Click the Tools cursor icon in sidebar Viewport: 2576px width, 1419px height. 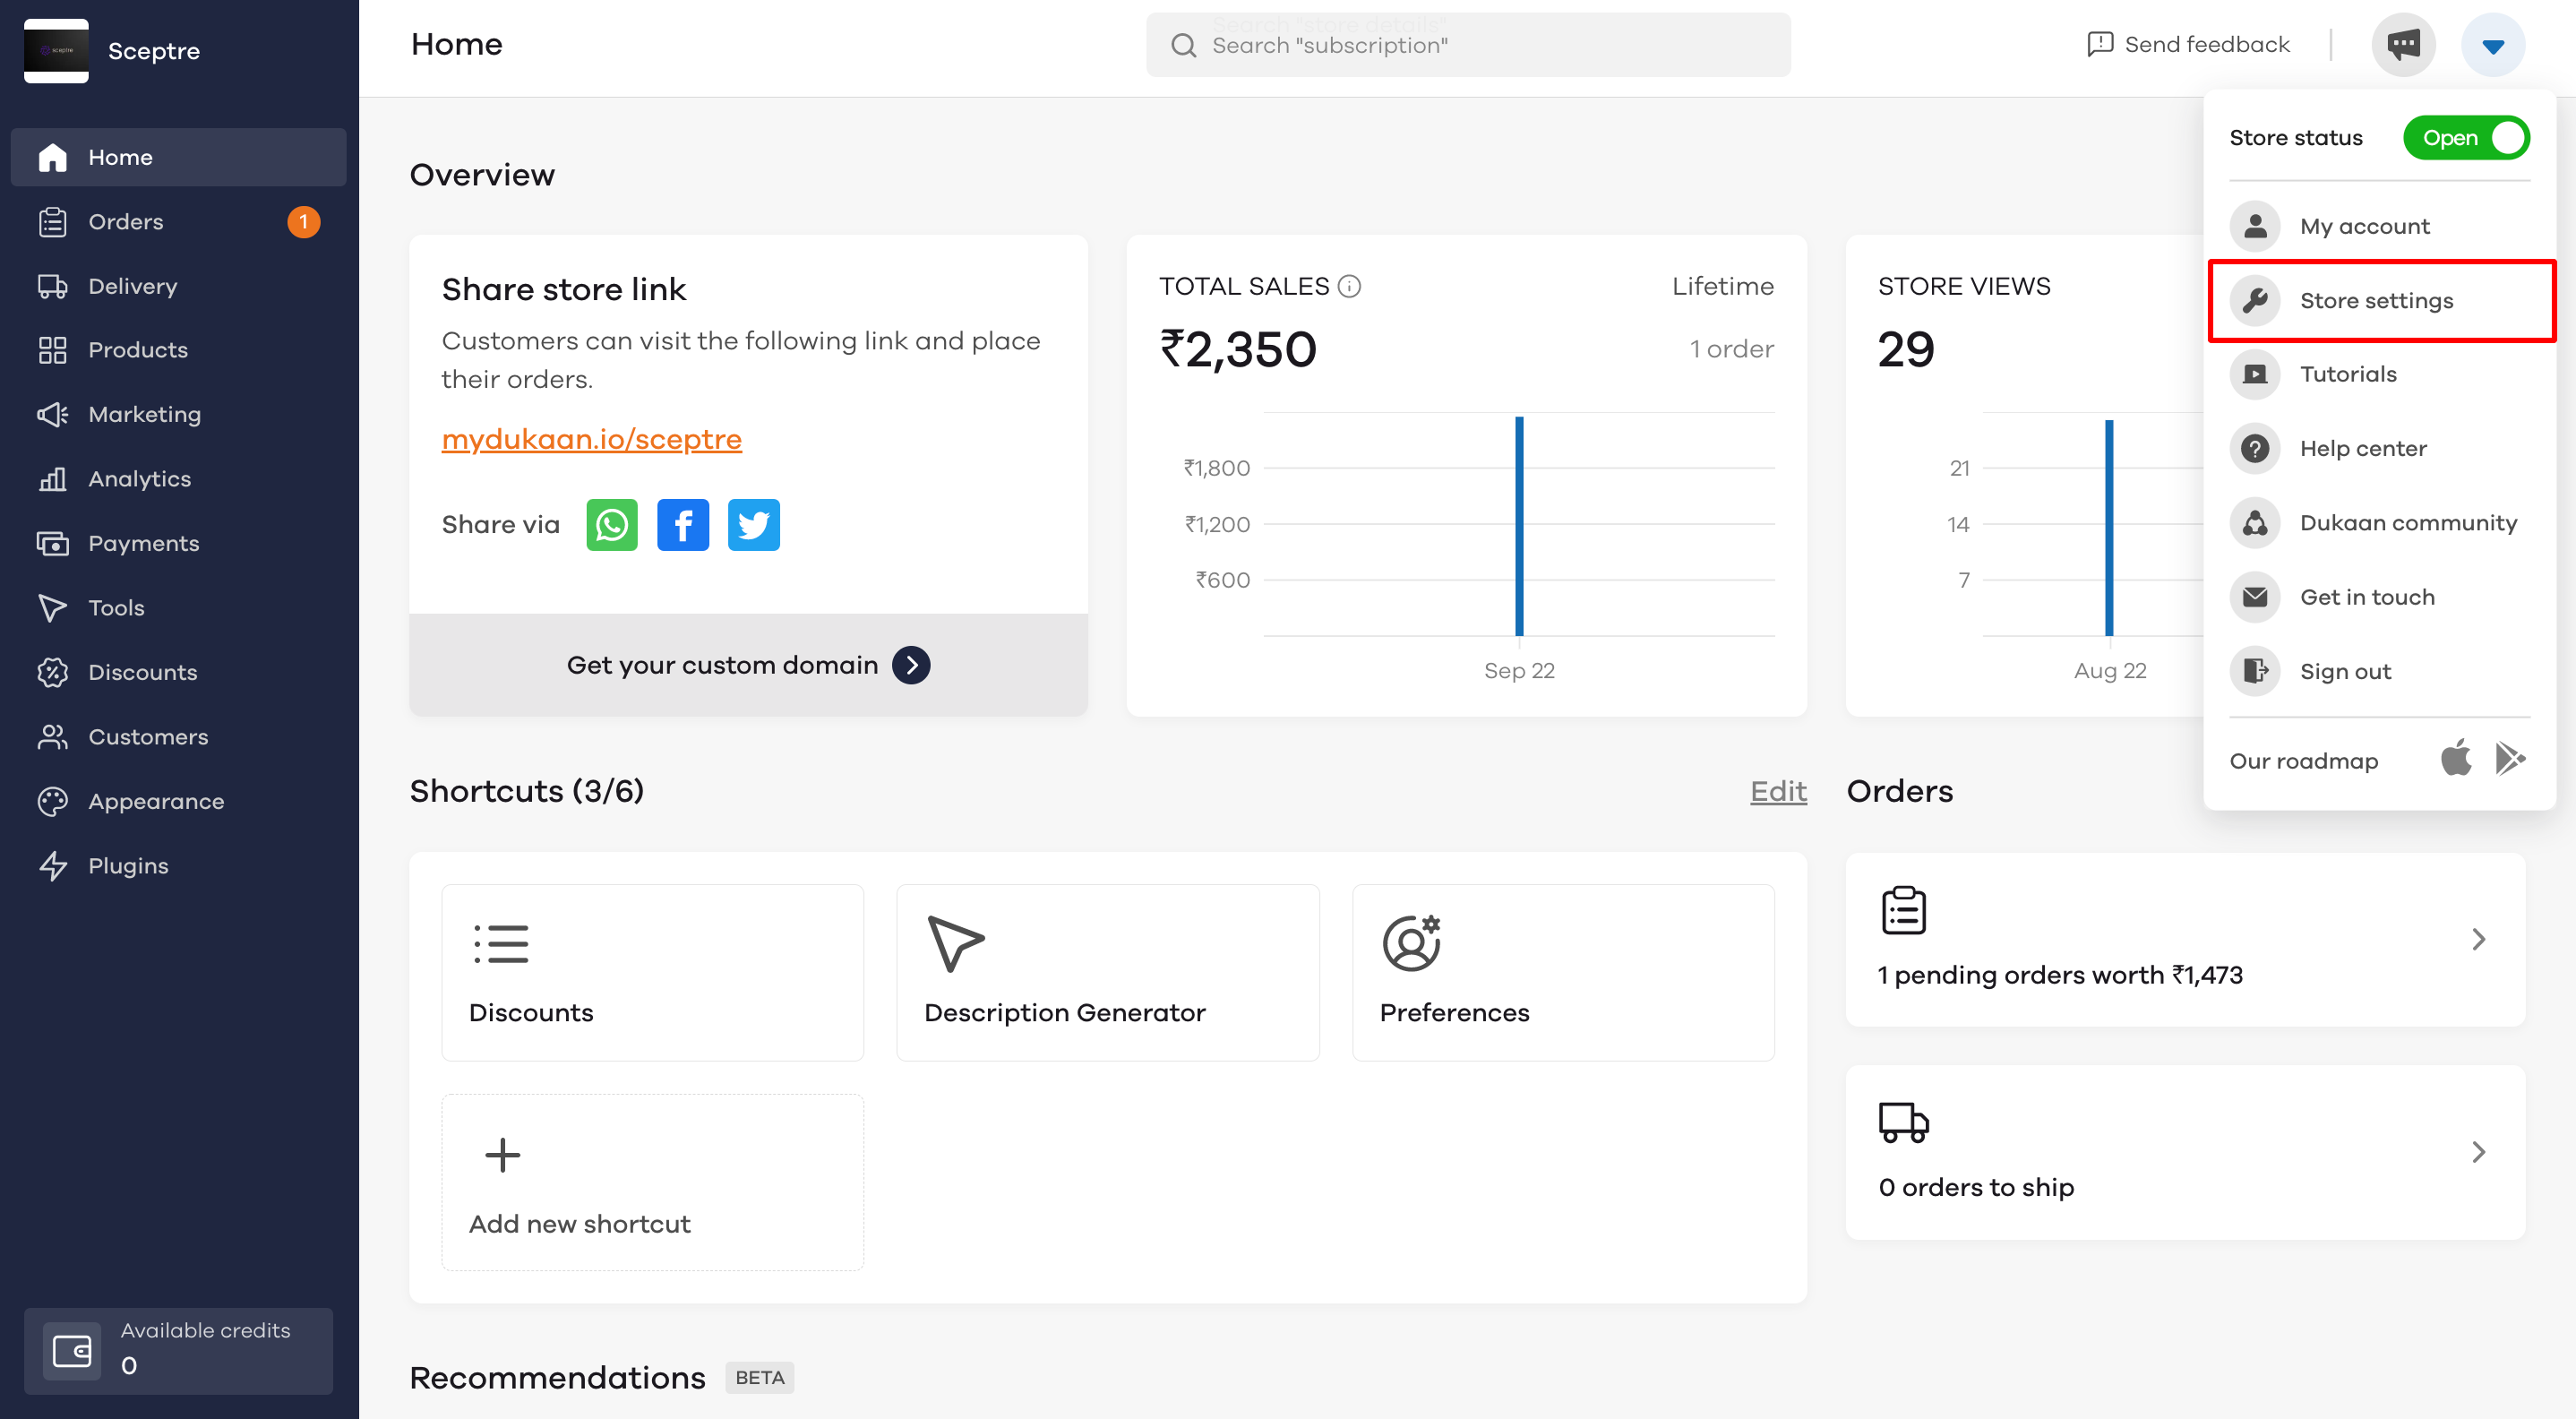[52, 608]
